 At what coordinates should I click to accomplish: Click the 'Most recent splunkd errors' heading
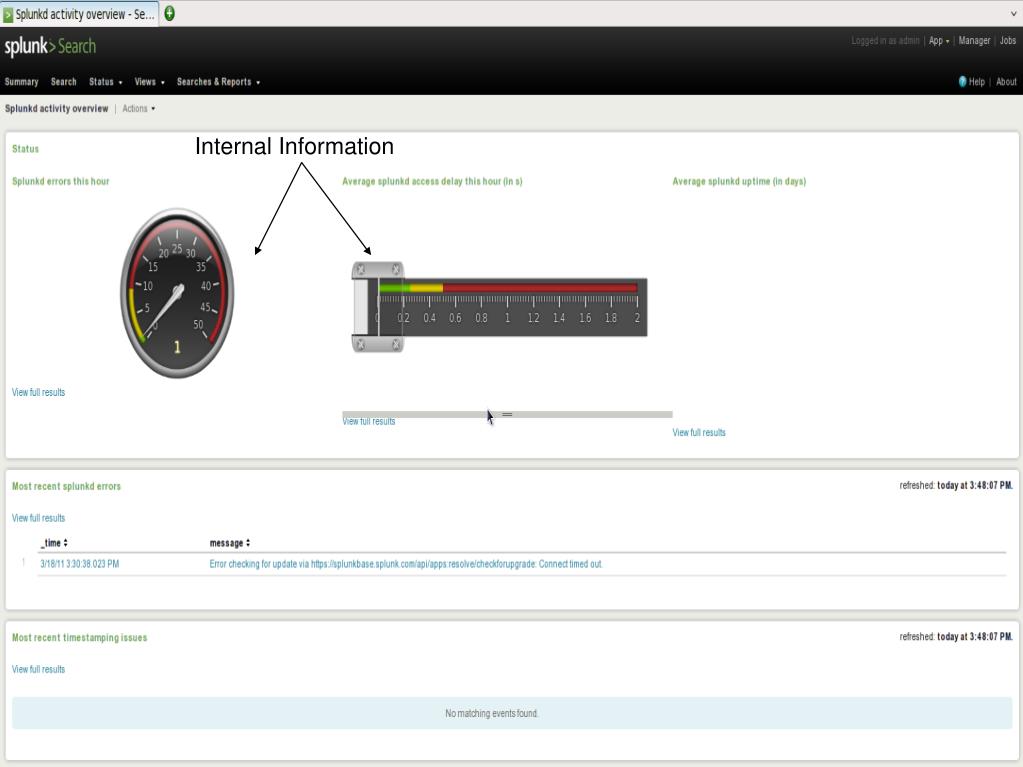pos(67,486)
